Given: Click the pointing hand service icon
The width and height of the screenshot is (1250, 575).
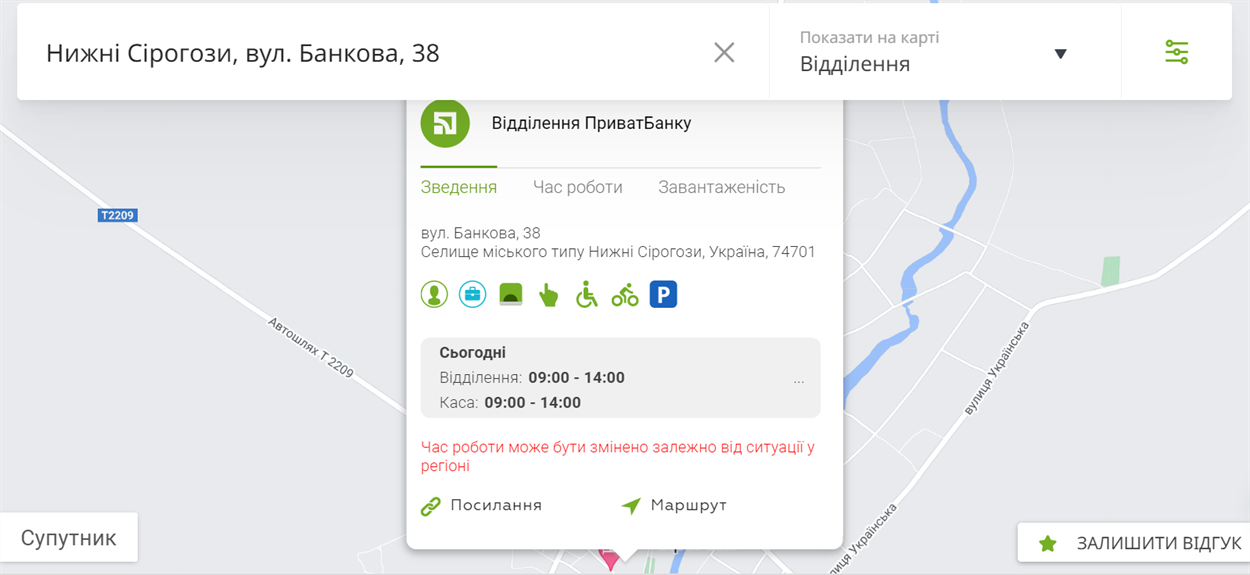Looking at the screenshot, I should click(548, 294).
